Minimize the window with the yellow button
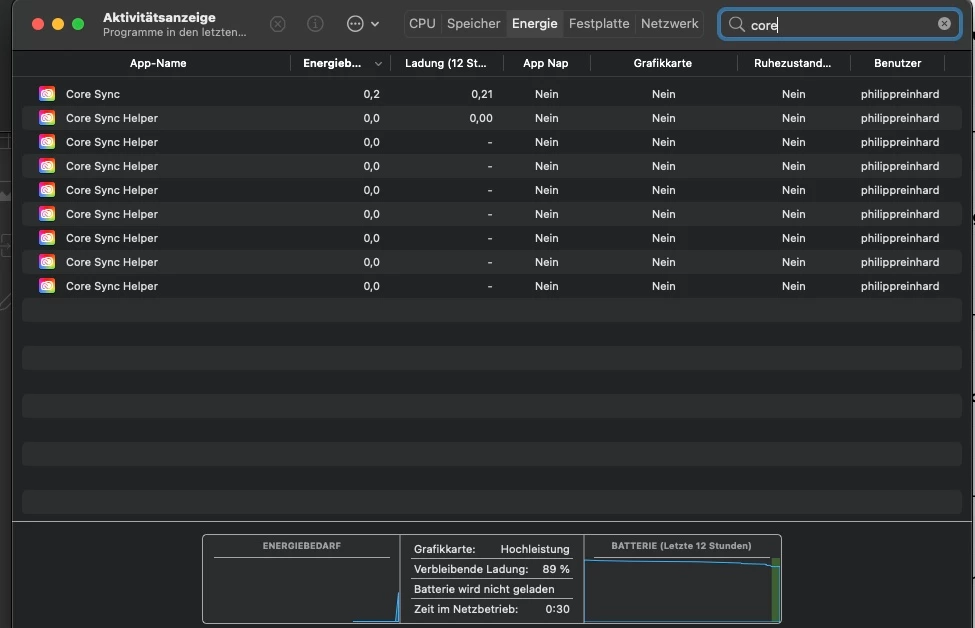This screenshot has width=975, height=628. (x=58, y=24)
